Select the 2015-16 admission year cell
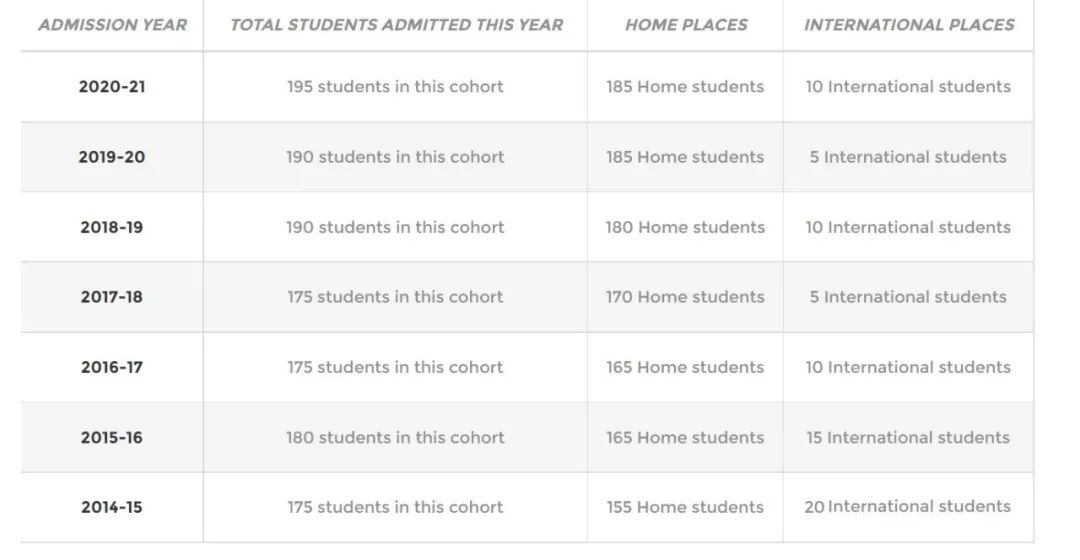This screenshot has width=1080, height=560. (x=112, y=437)
